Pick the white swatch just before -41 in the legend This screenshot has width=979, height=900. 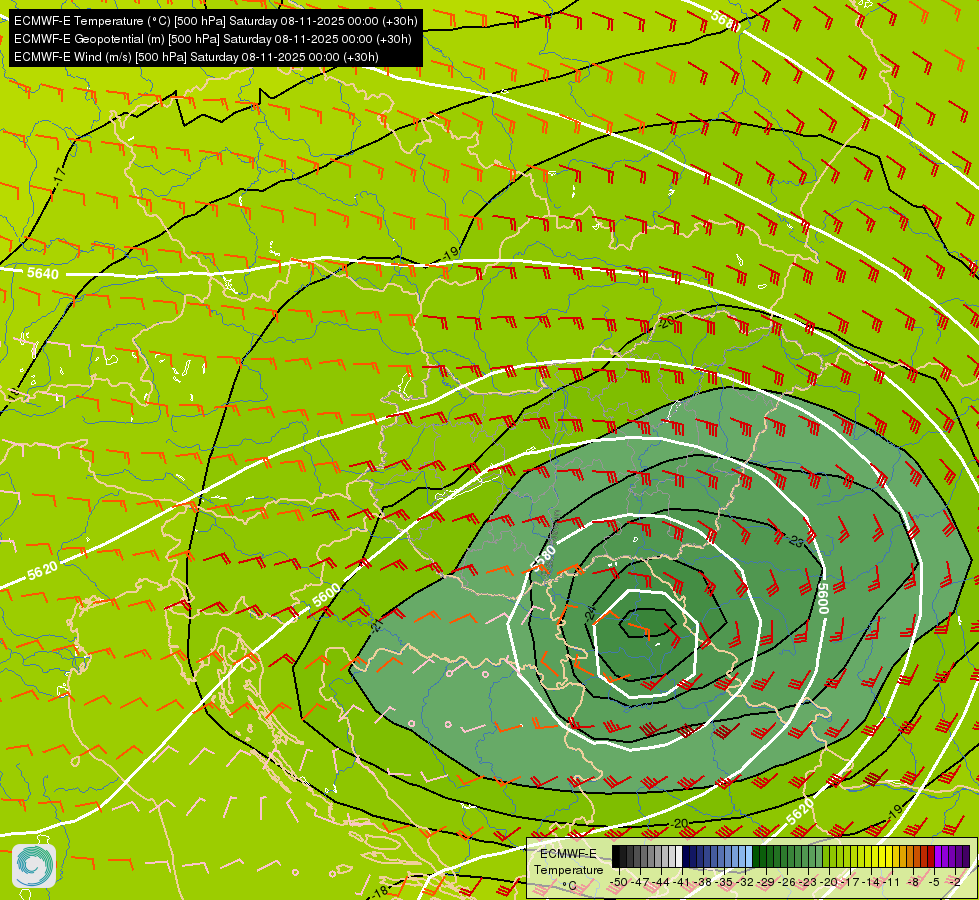pos(679,856)
